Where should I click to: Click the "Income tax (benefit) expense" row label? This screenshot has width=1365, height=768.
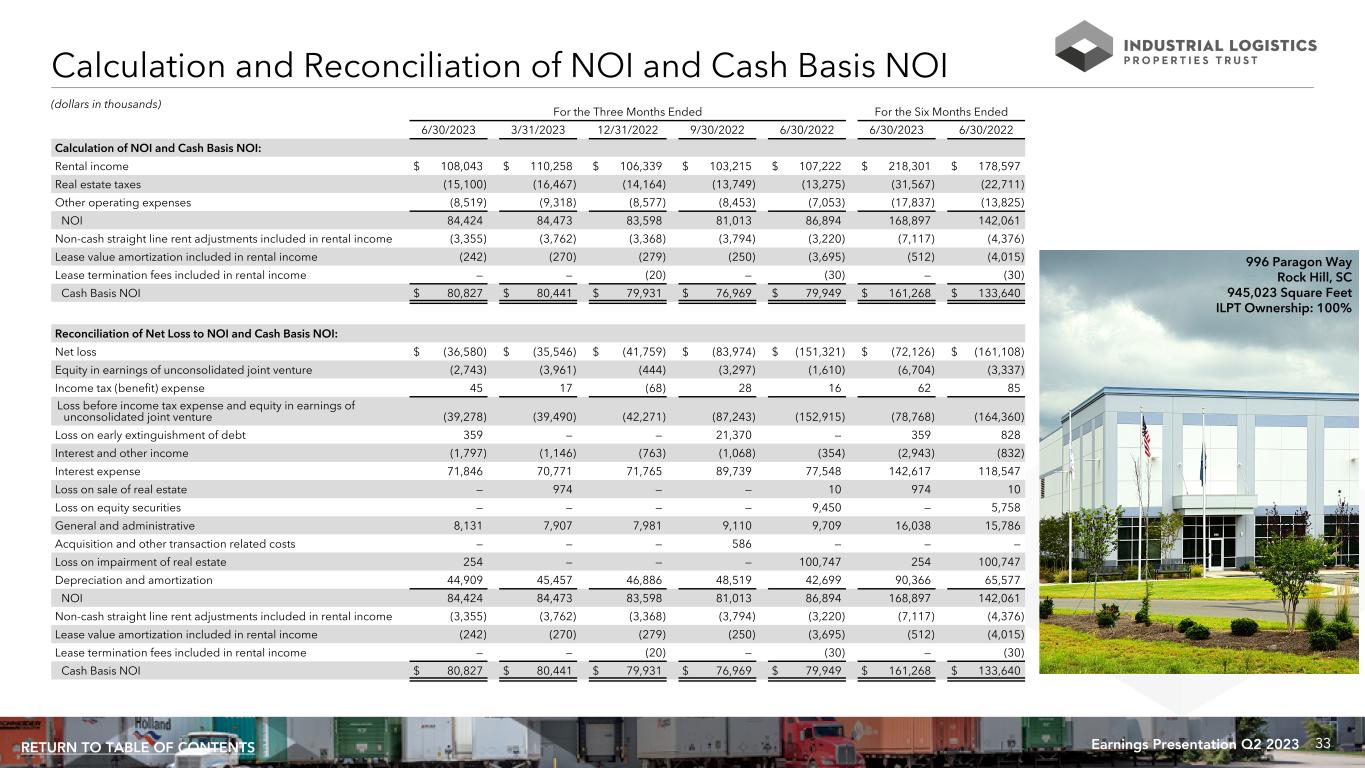point(129,388)
